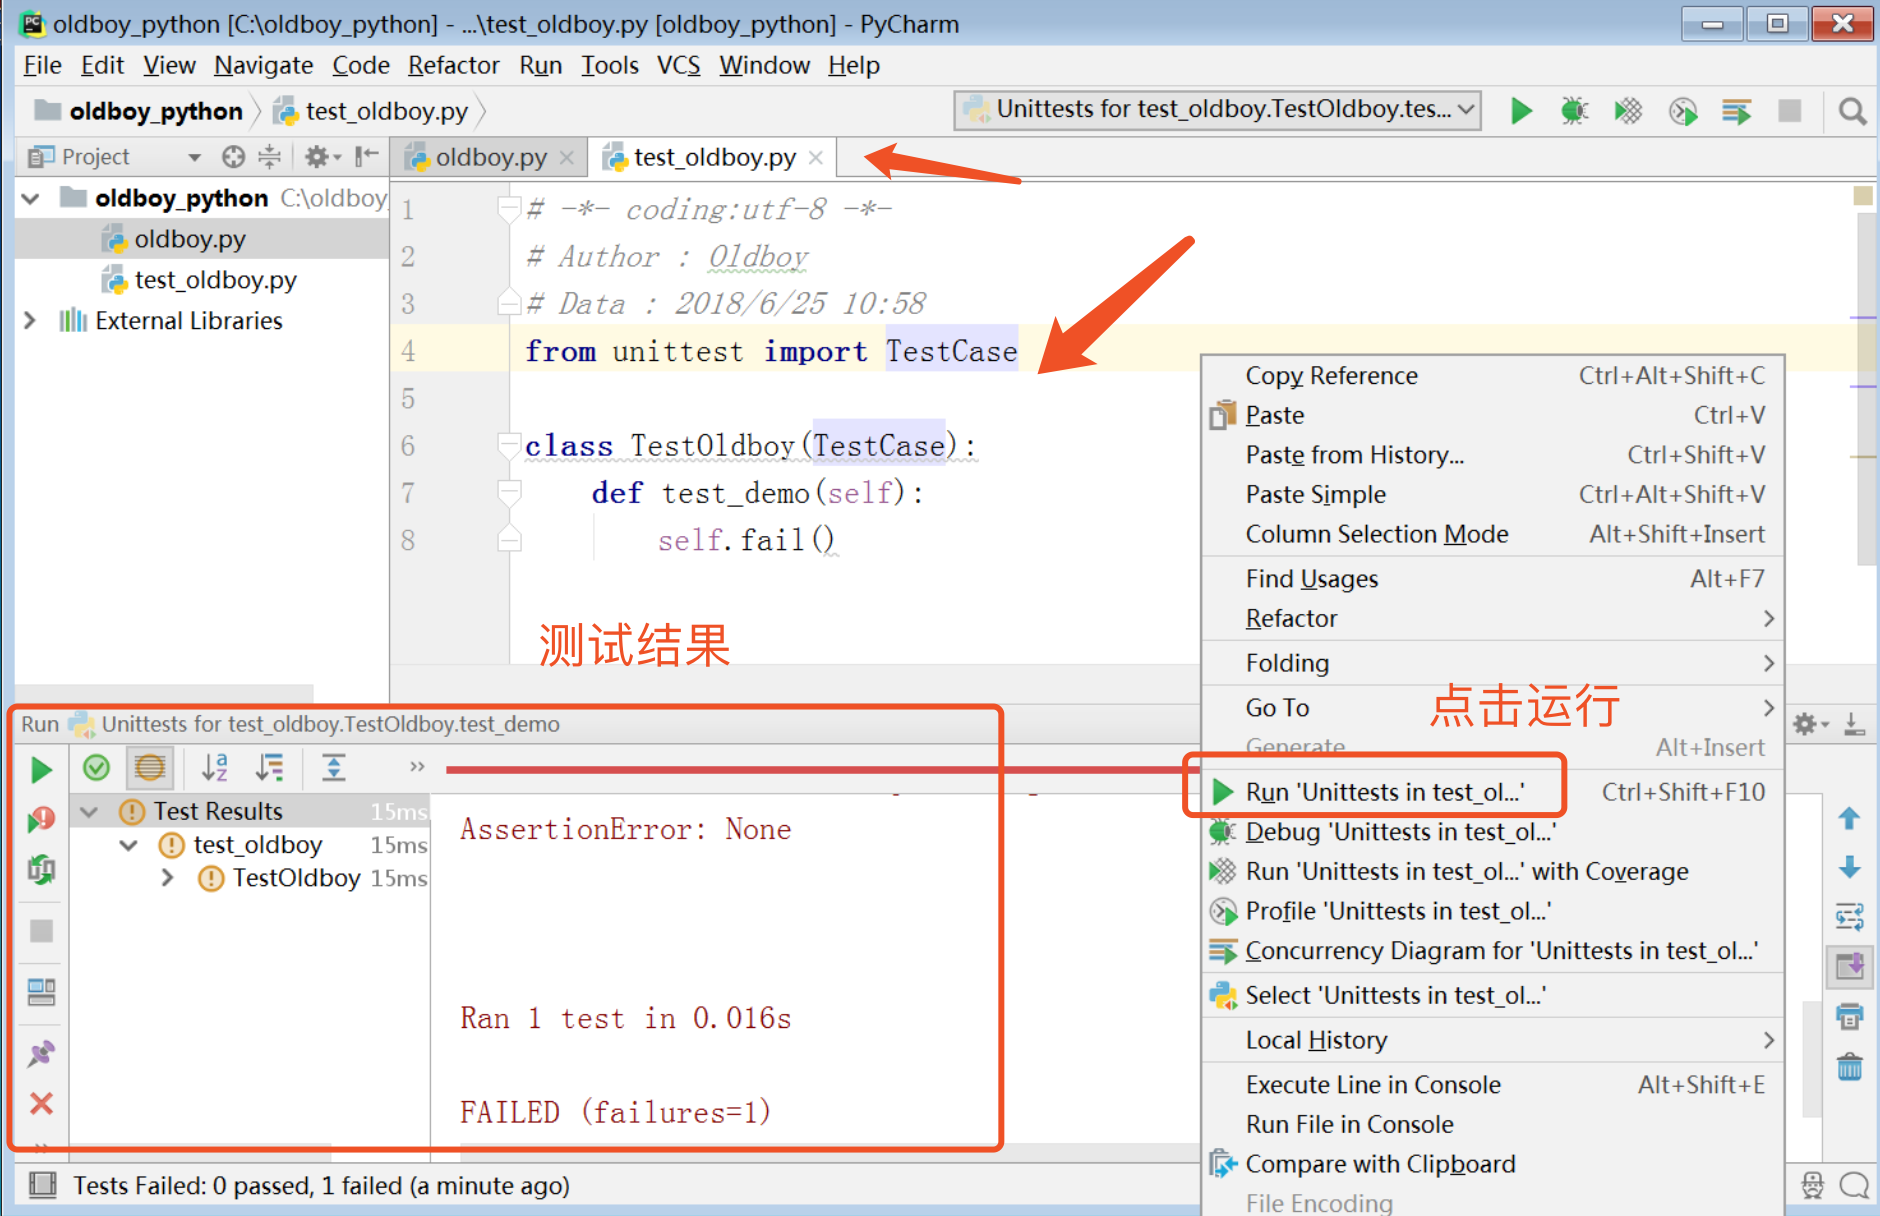Sort tests by duration icon
Image resolution: width=1880 pixels, height=1216 pixels.
(x=269, y=768)
